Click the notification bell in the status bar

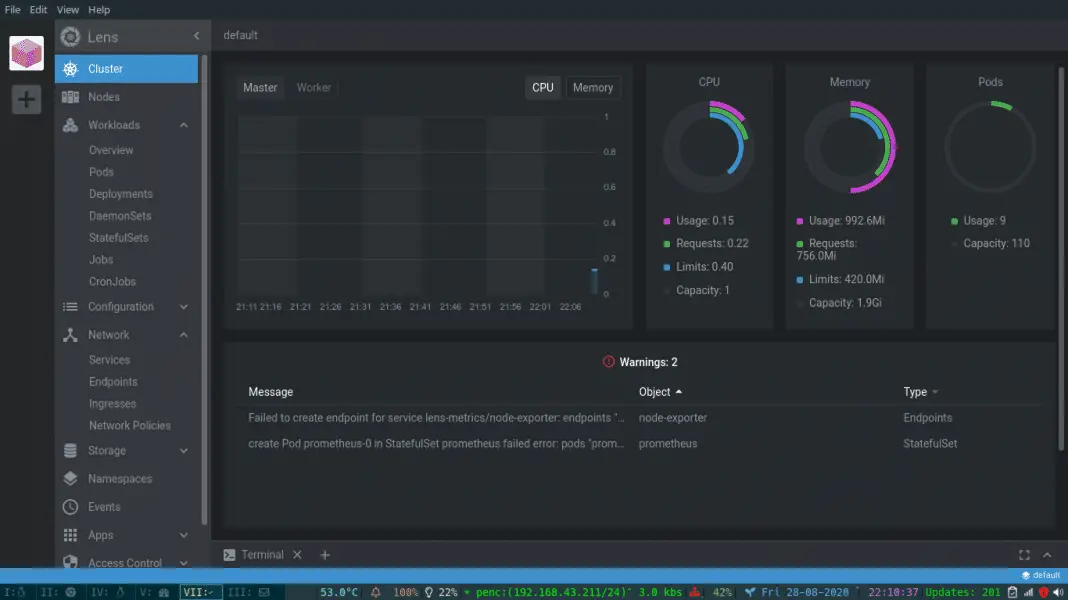374,591
